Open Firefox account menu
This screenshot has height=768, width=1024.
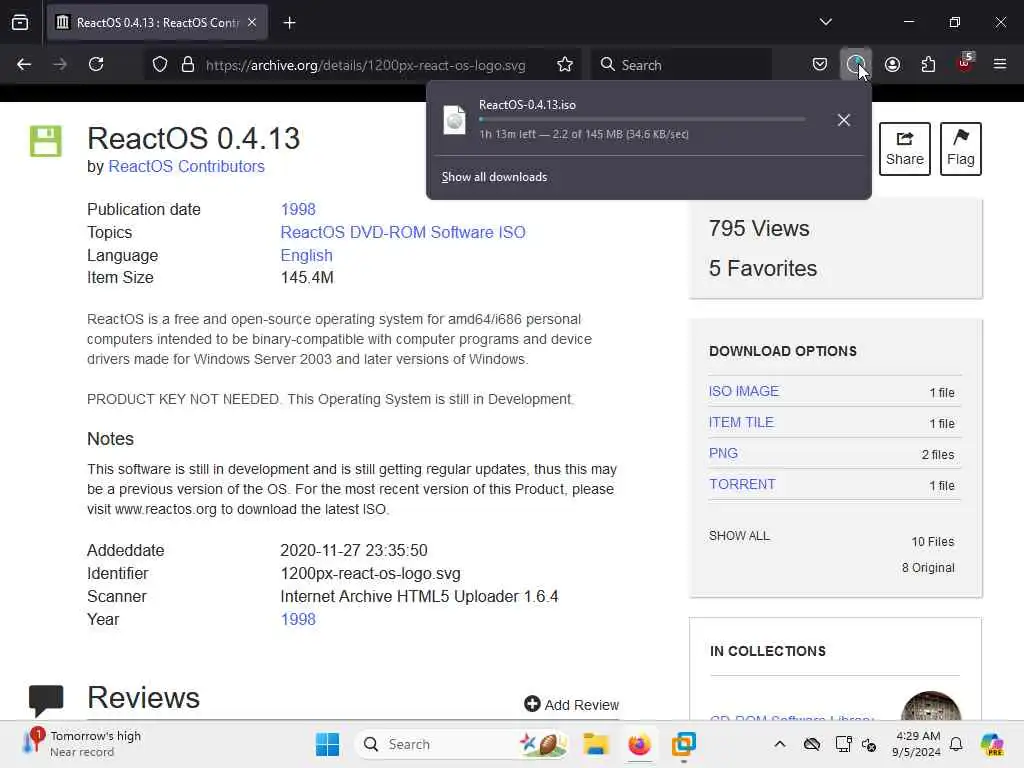pyautogui.click(x=892, y=64)
